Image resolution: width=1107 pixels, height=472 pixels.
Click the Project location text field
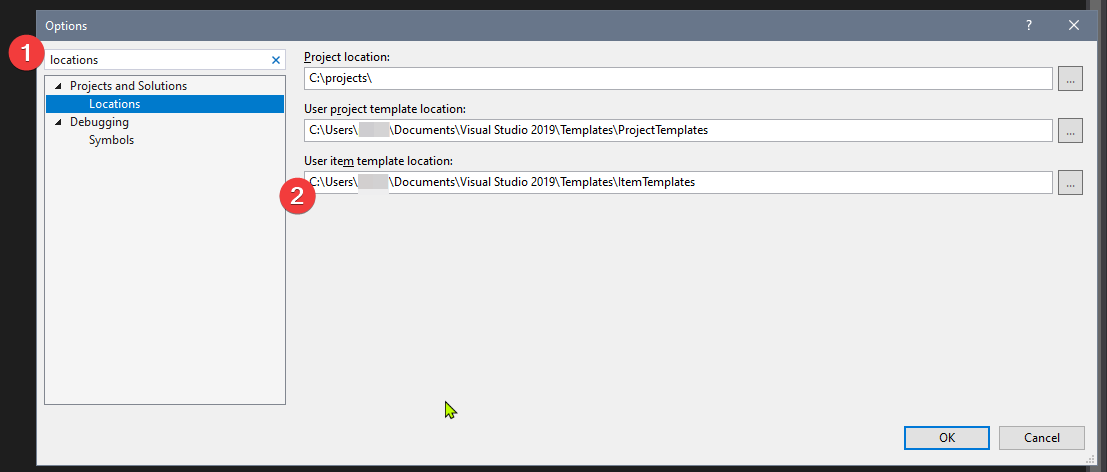tap(678, 78)
